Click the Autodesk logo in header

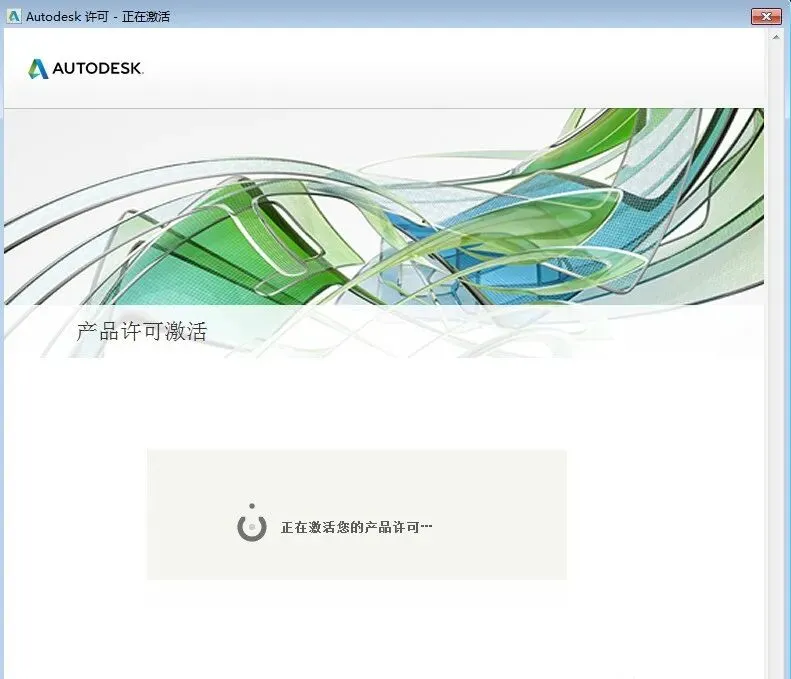(85, 69)
